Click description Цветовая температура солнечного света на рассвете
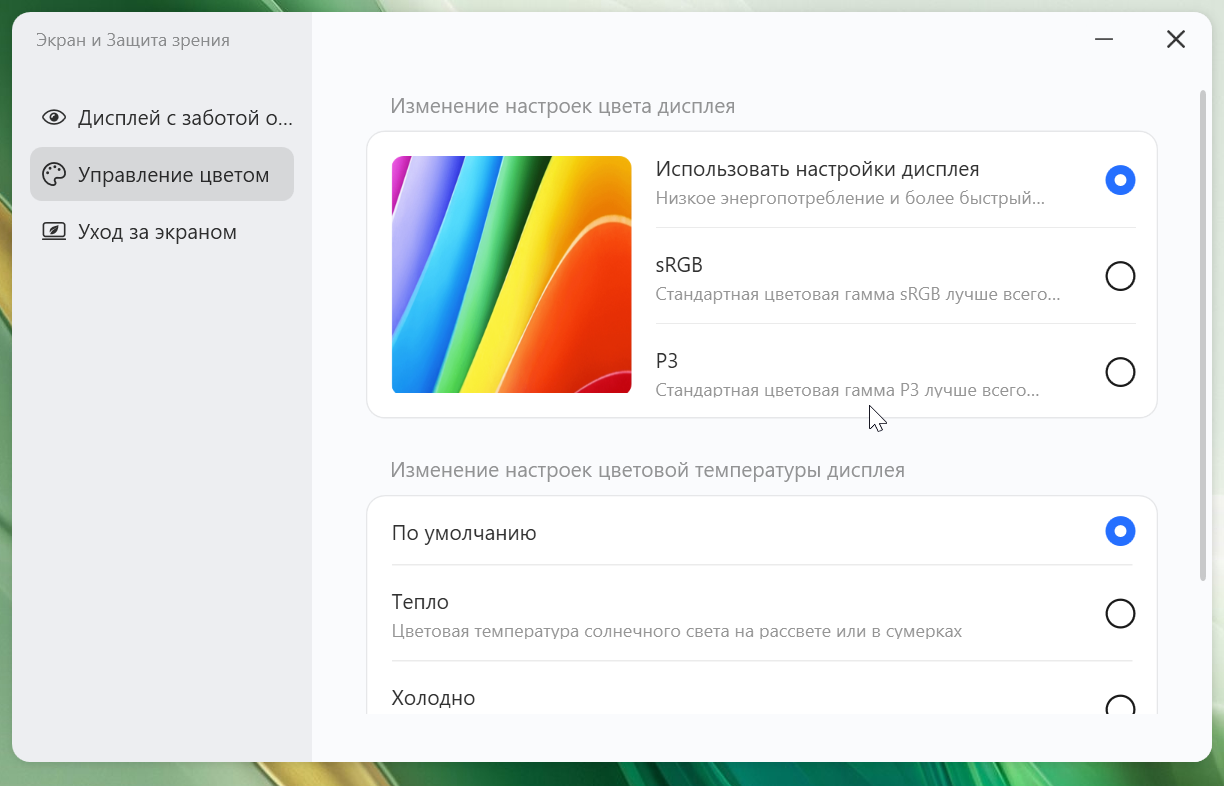 (x=677, y=631)
